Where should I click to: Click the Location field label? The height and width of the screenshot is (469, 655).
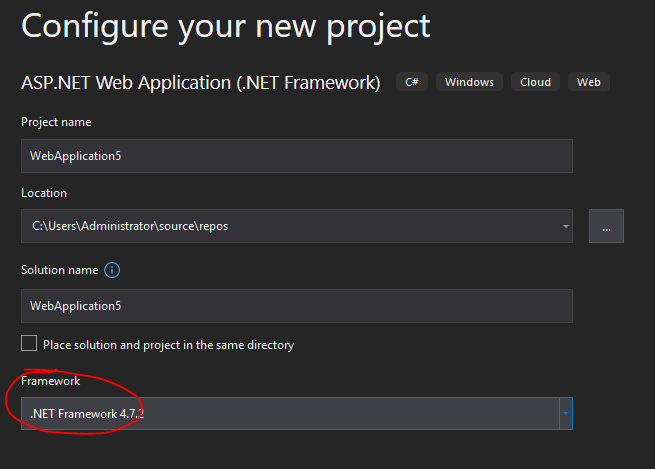(44, 193)
